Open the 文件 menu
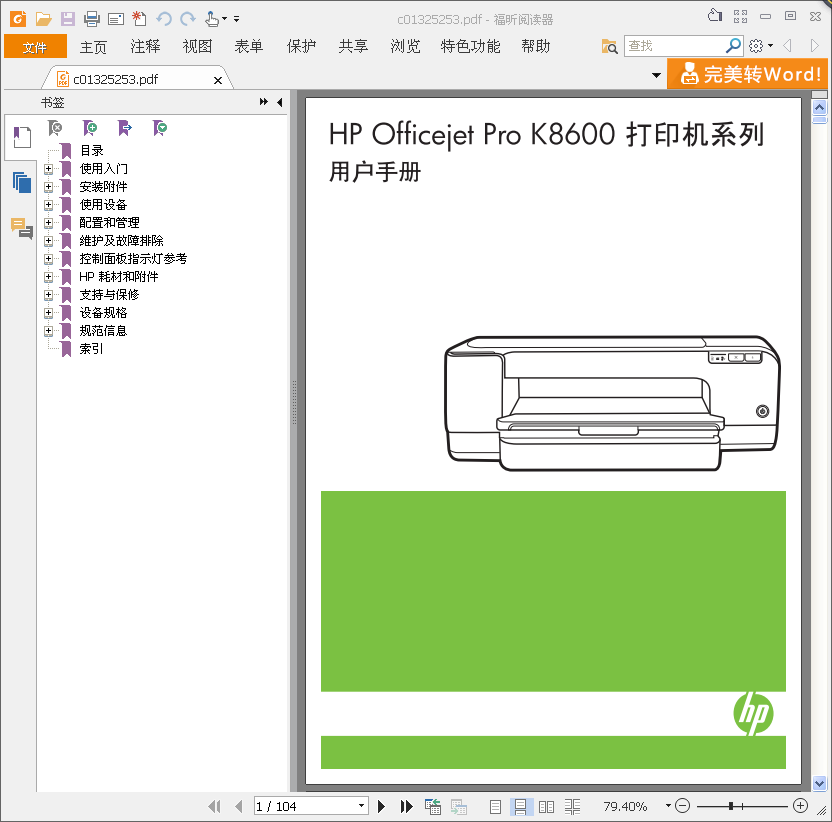This screenshot has width=832, height=822. click(x=35, y=47)
